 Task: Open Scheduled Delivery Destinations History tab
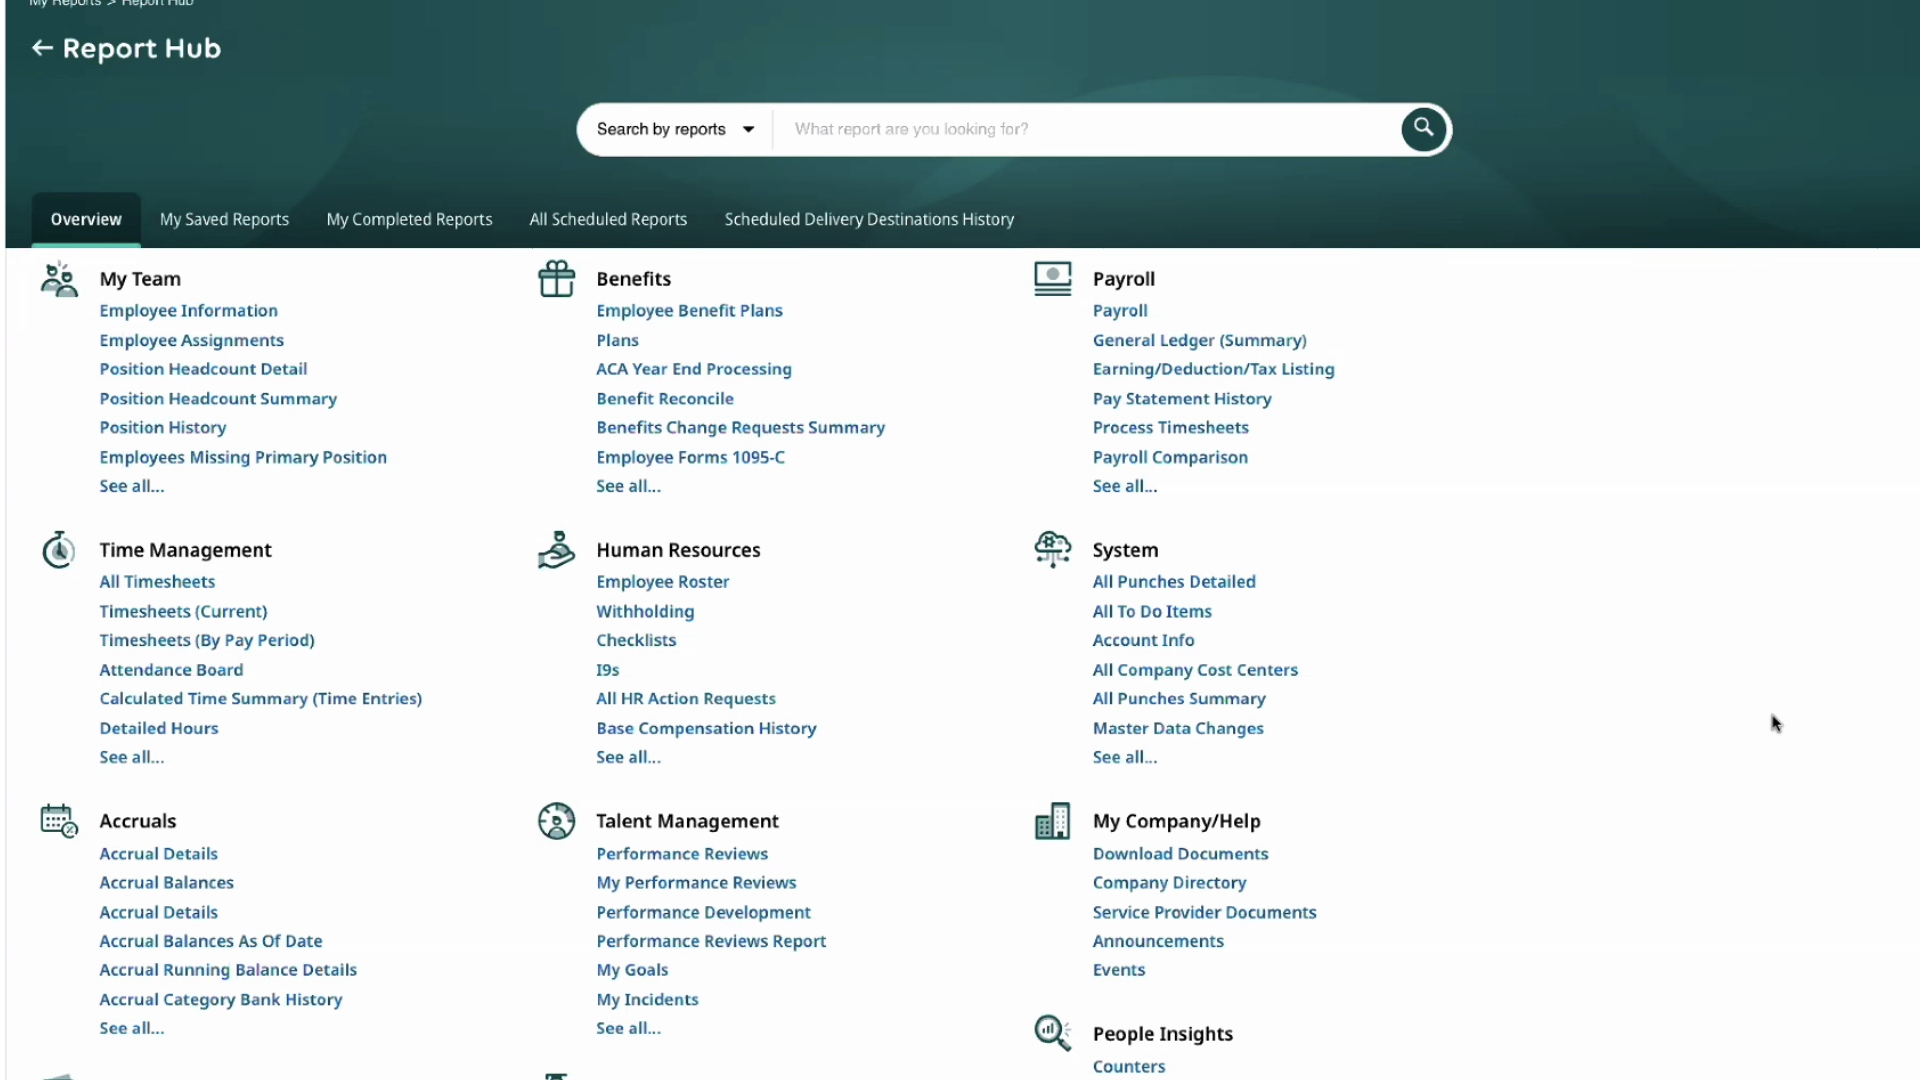(x=869, y=219)
